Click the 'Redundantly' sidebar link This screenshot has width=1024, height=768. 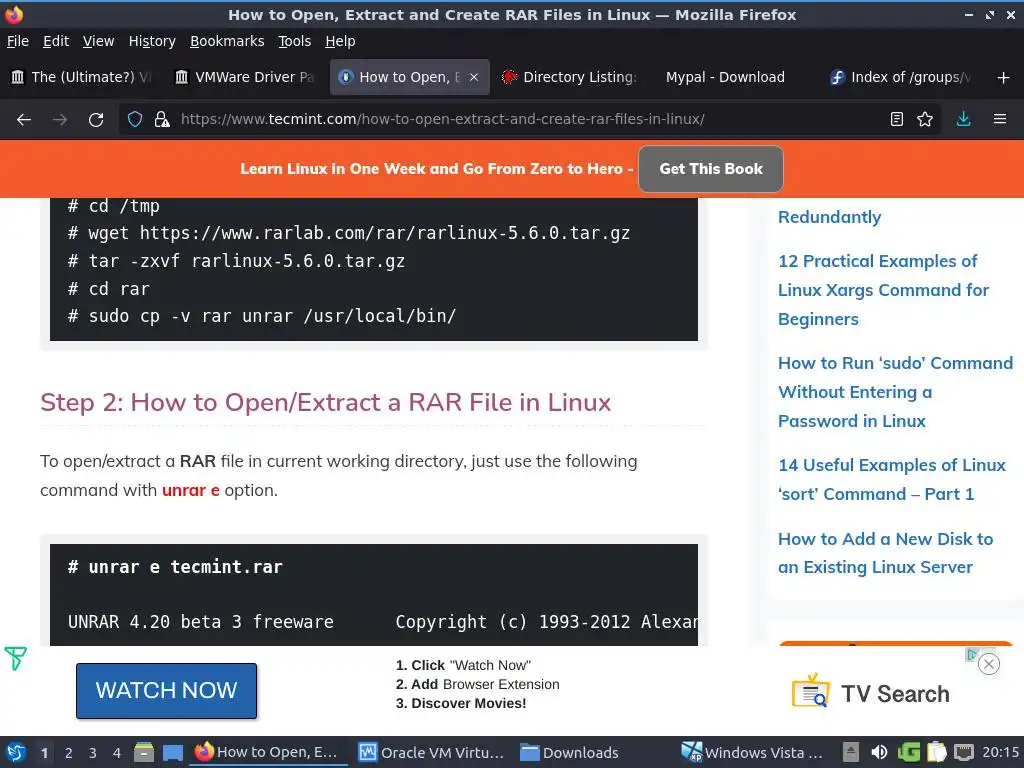[829, 217]
